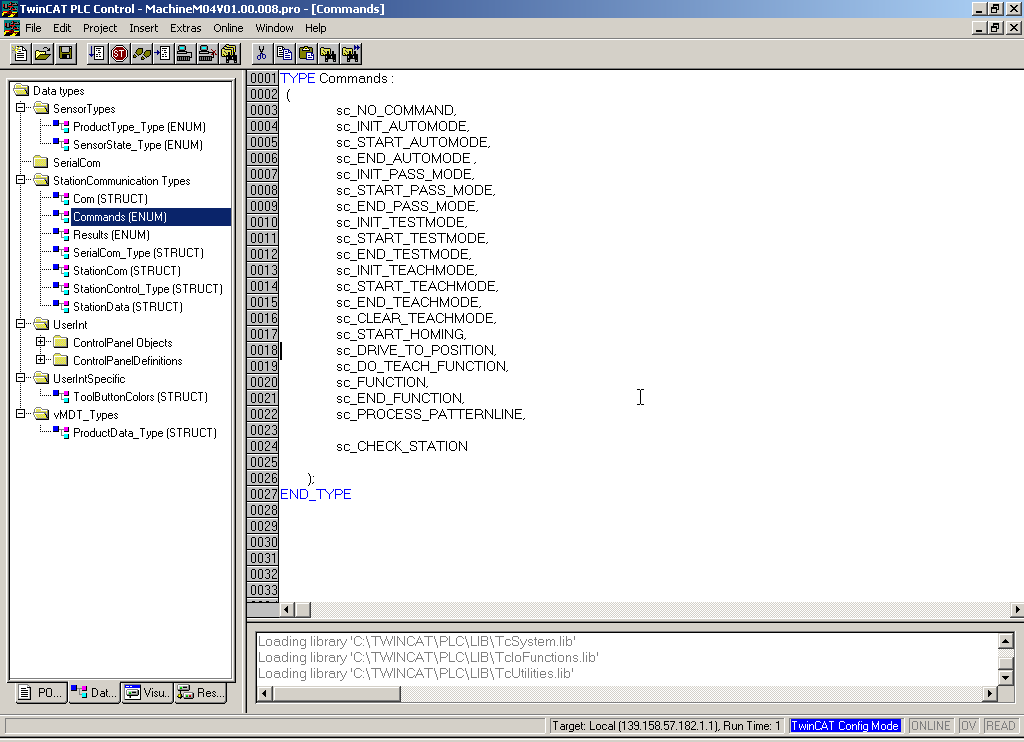The height and width of the screenshot is (742, 1024).
Task: Click the READ status bar indicator
Action: pos(1000,726)
